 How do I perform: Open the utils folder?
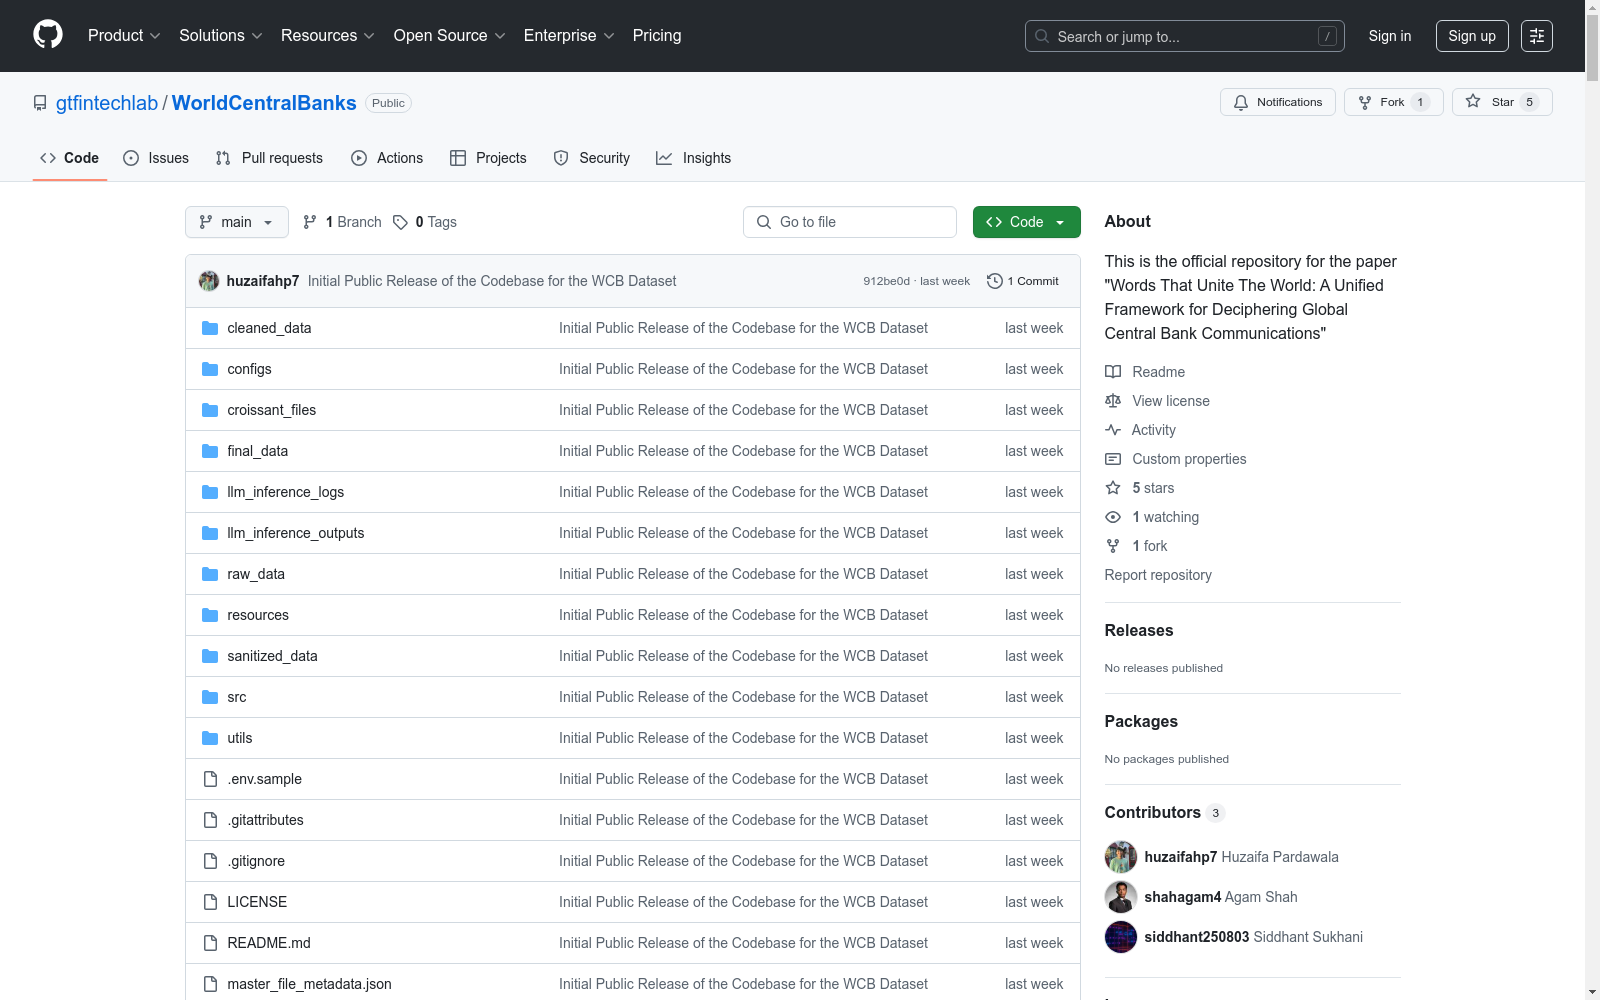pos(240,738)
